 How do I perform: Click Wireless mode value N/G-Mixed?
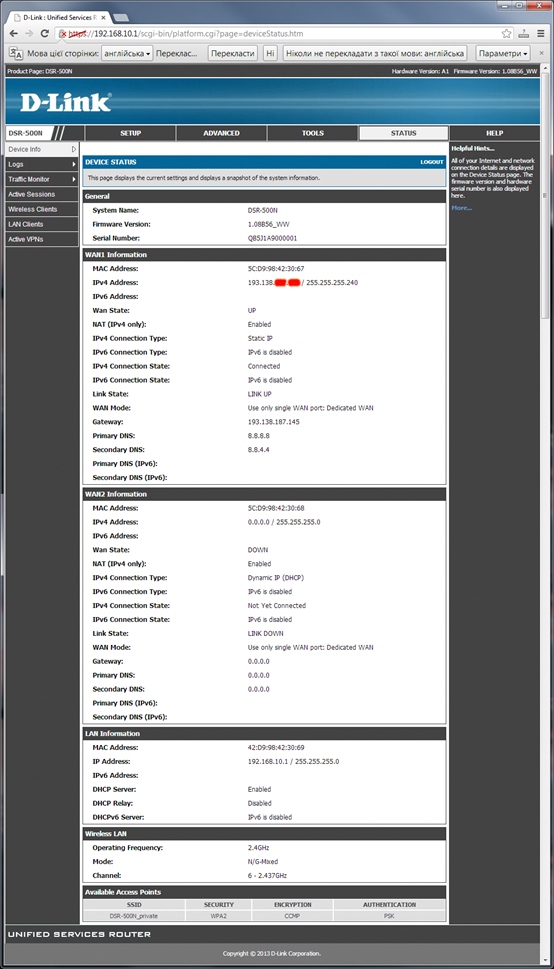tap(263, 861)
